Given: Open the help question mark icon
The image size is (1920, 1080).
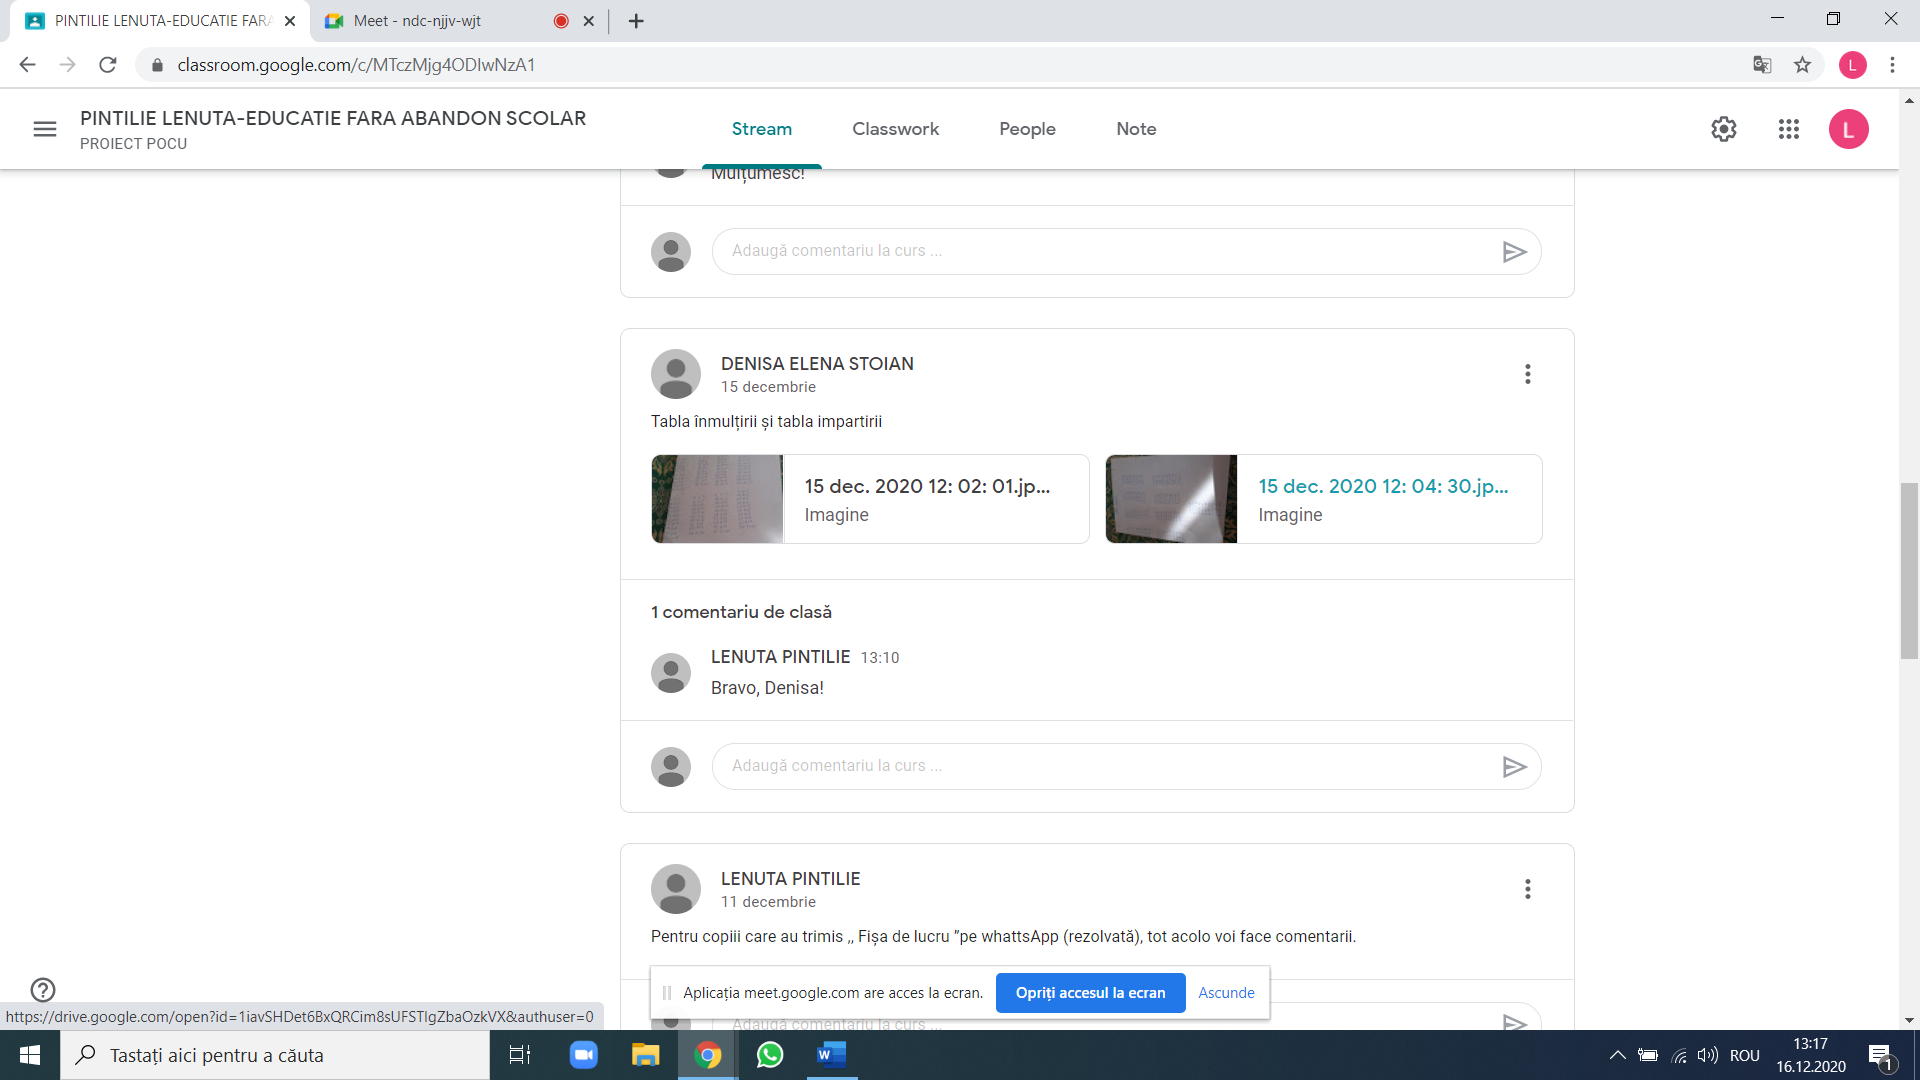Looking at the screenshot, I should (x=43, y=989).
